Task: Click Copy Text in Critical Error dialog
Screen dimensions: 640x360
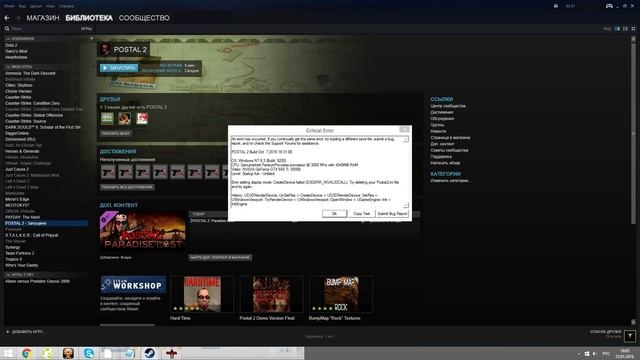Action: point(362,213)
